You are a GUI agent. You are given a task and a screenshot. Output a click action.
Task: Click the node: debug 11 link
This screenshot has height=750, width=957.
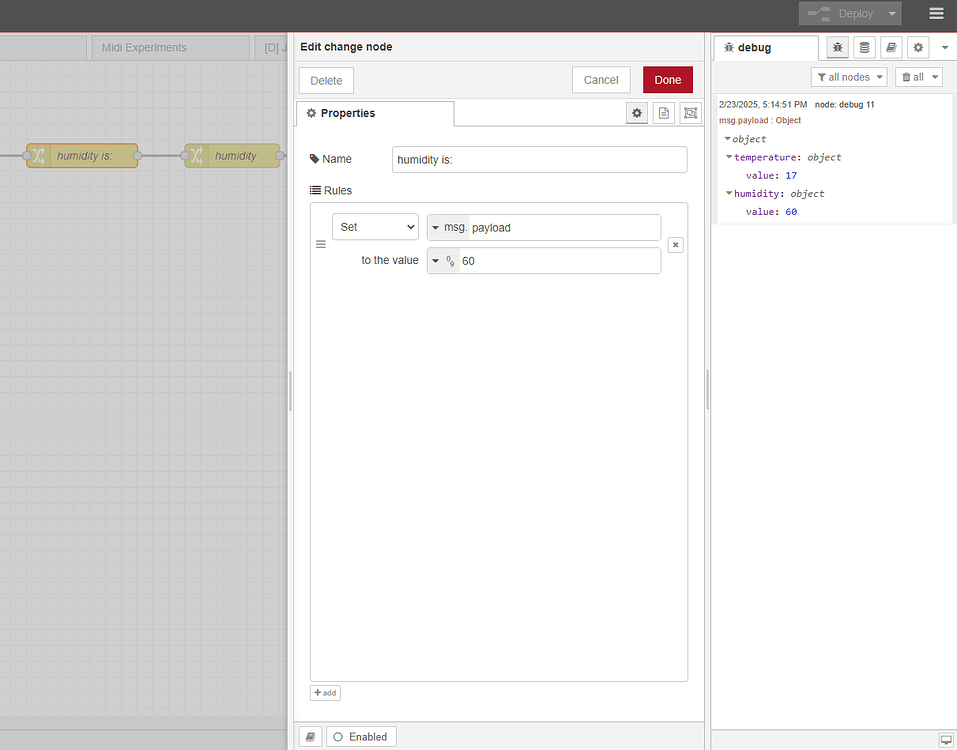[x=844, y=104]
